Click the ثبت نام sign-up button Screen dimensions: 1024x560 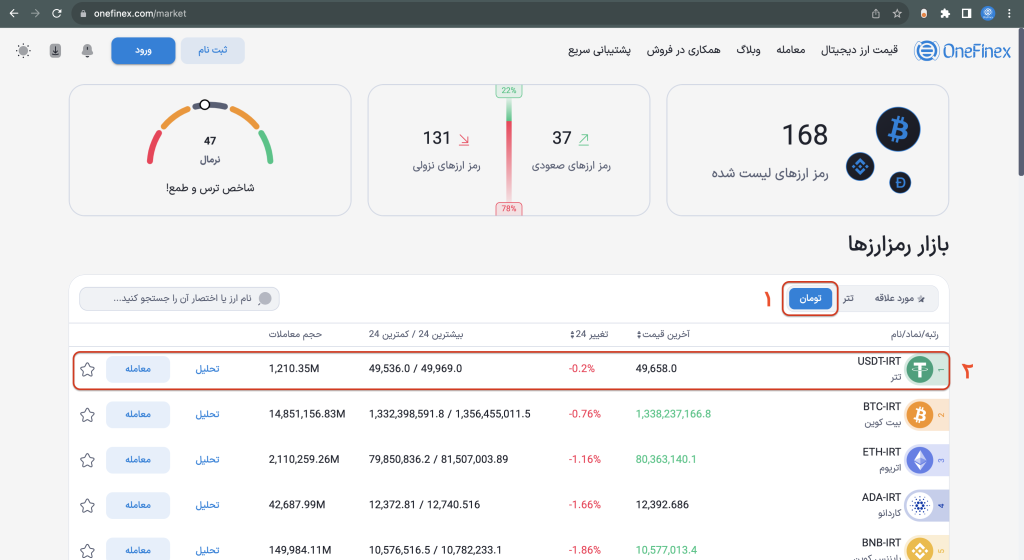[212, 51]
